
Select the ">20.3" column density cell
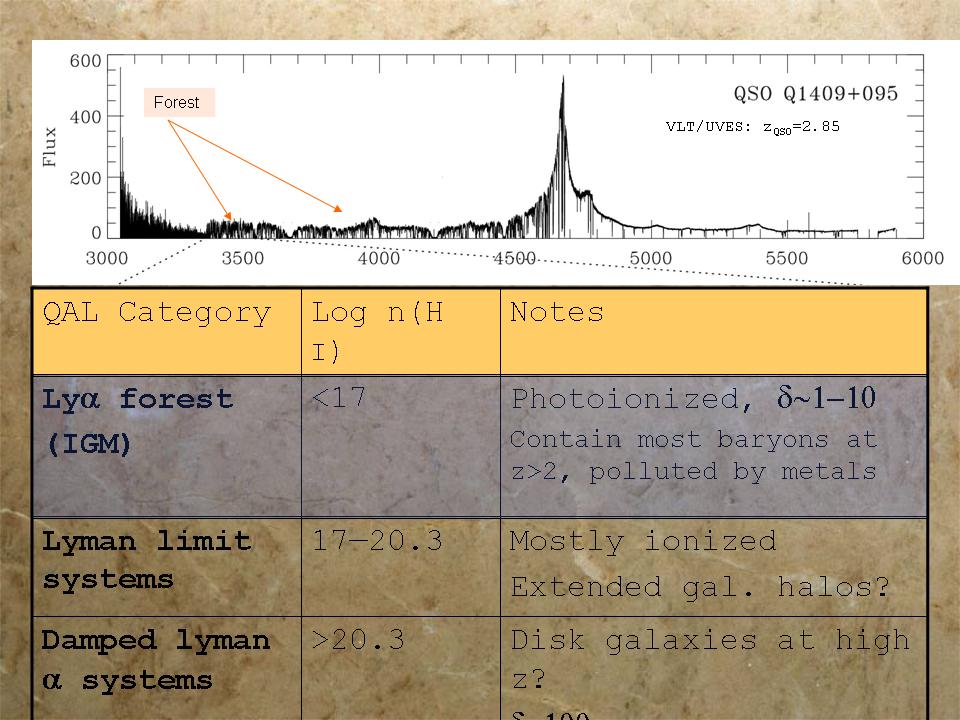click(357, 640)
